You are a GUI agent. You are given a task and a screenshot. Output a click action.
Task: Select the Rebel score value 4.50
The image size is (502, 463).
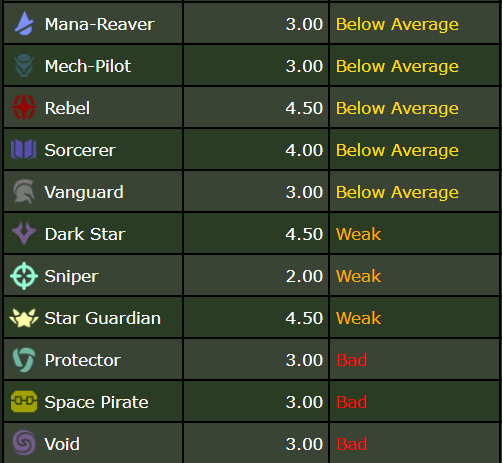pos(304,108)
